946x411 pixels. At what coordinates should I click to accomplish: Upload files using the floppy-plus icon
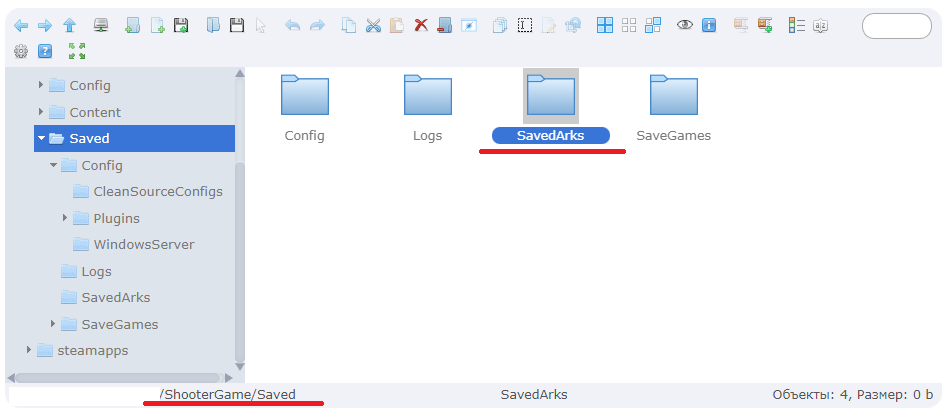click(181, 25)
